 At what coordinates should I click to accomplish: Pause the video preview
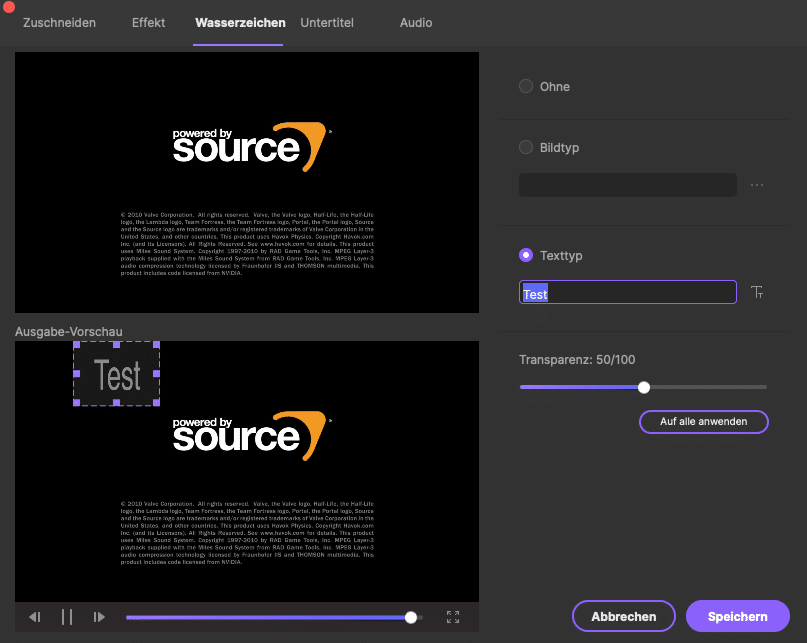click(67, 617)
